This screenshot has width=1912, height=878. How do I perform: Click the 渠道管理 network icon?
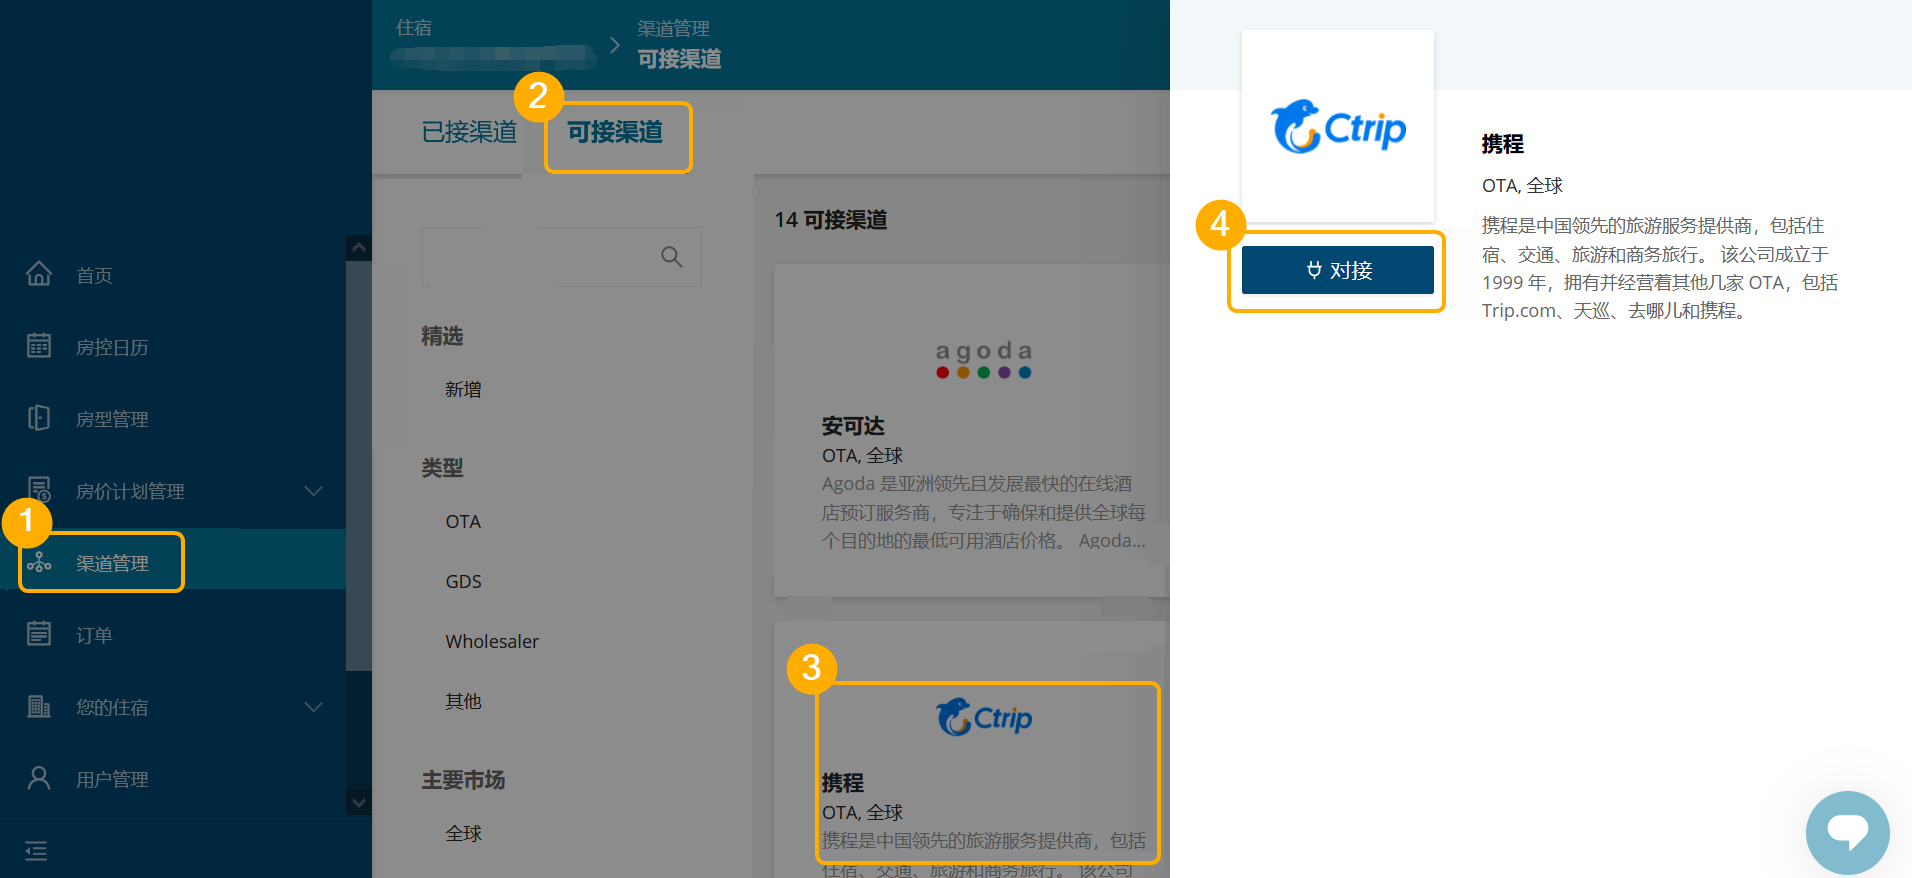click(39, 561)
